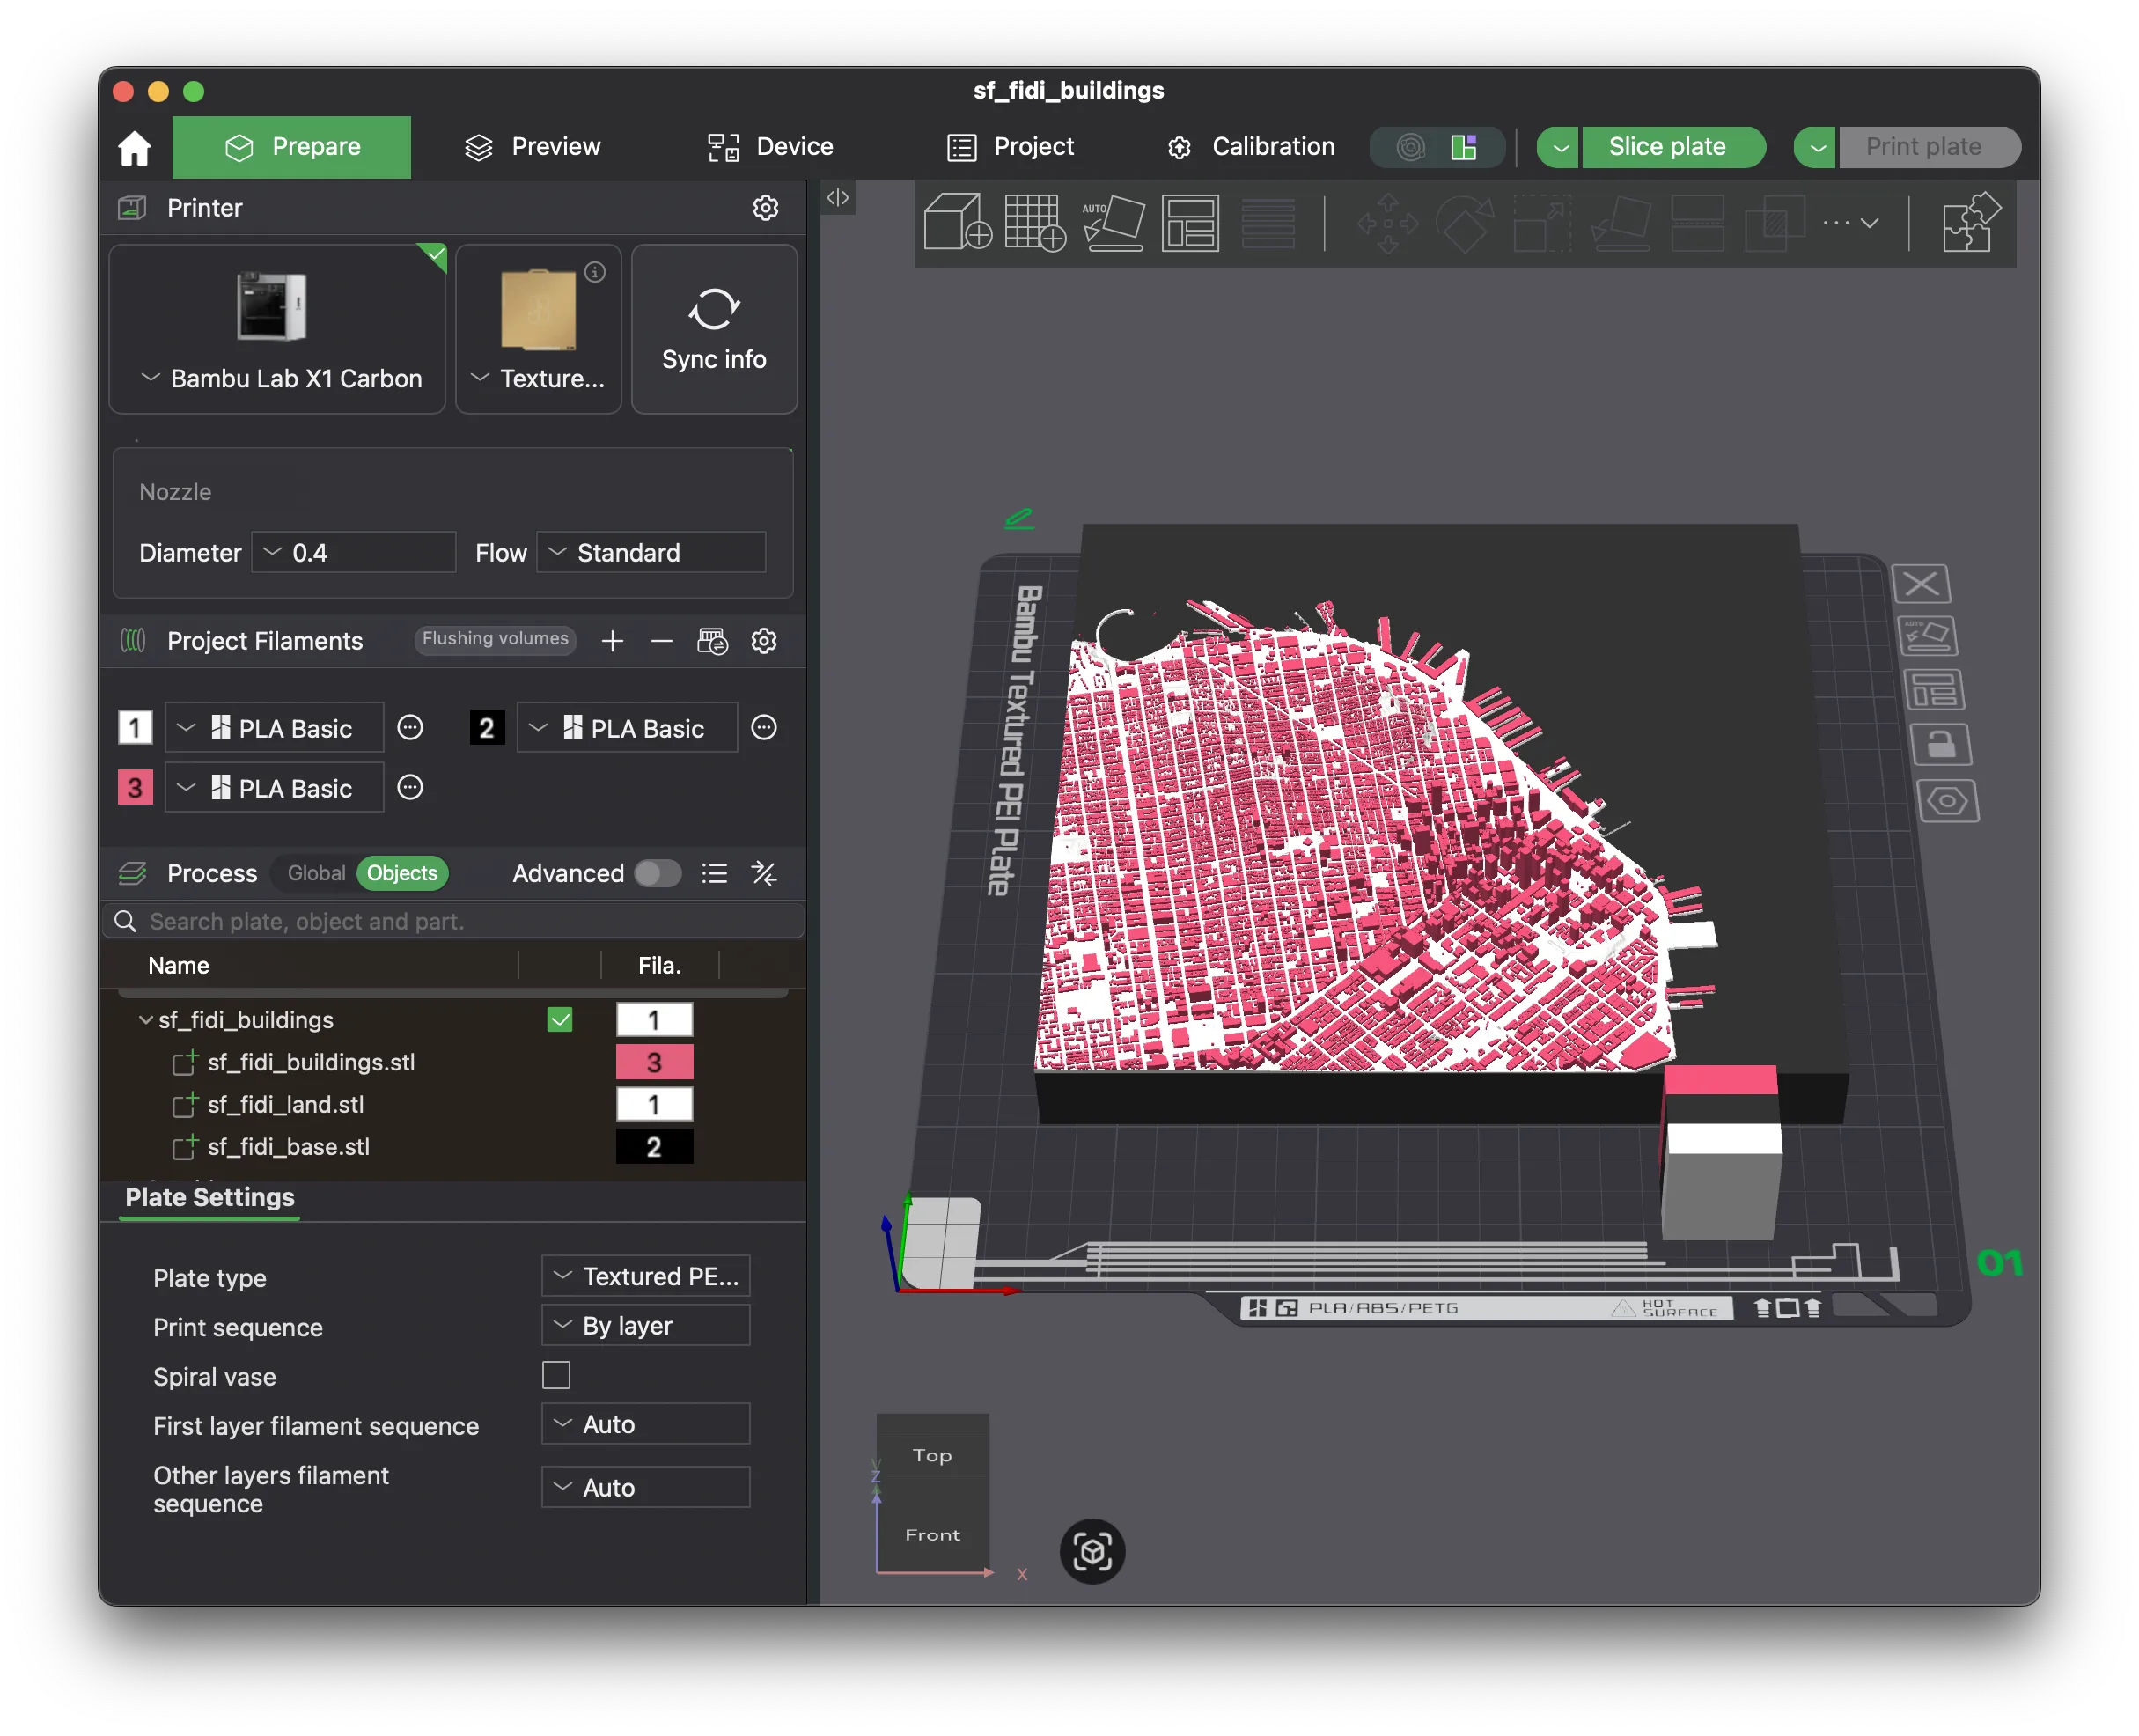The height and width of the screenshot is (1736, 2139).
Task: Arrange all objects icon in toolbar
Action: (x=1190, y=221)
